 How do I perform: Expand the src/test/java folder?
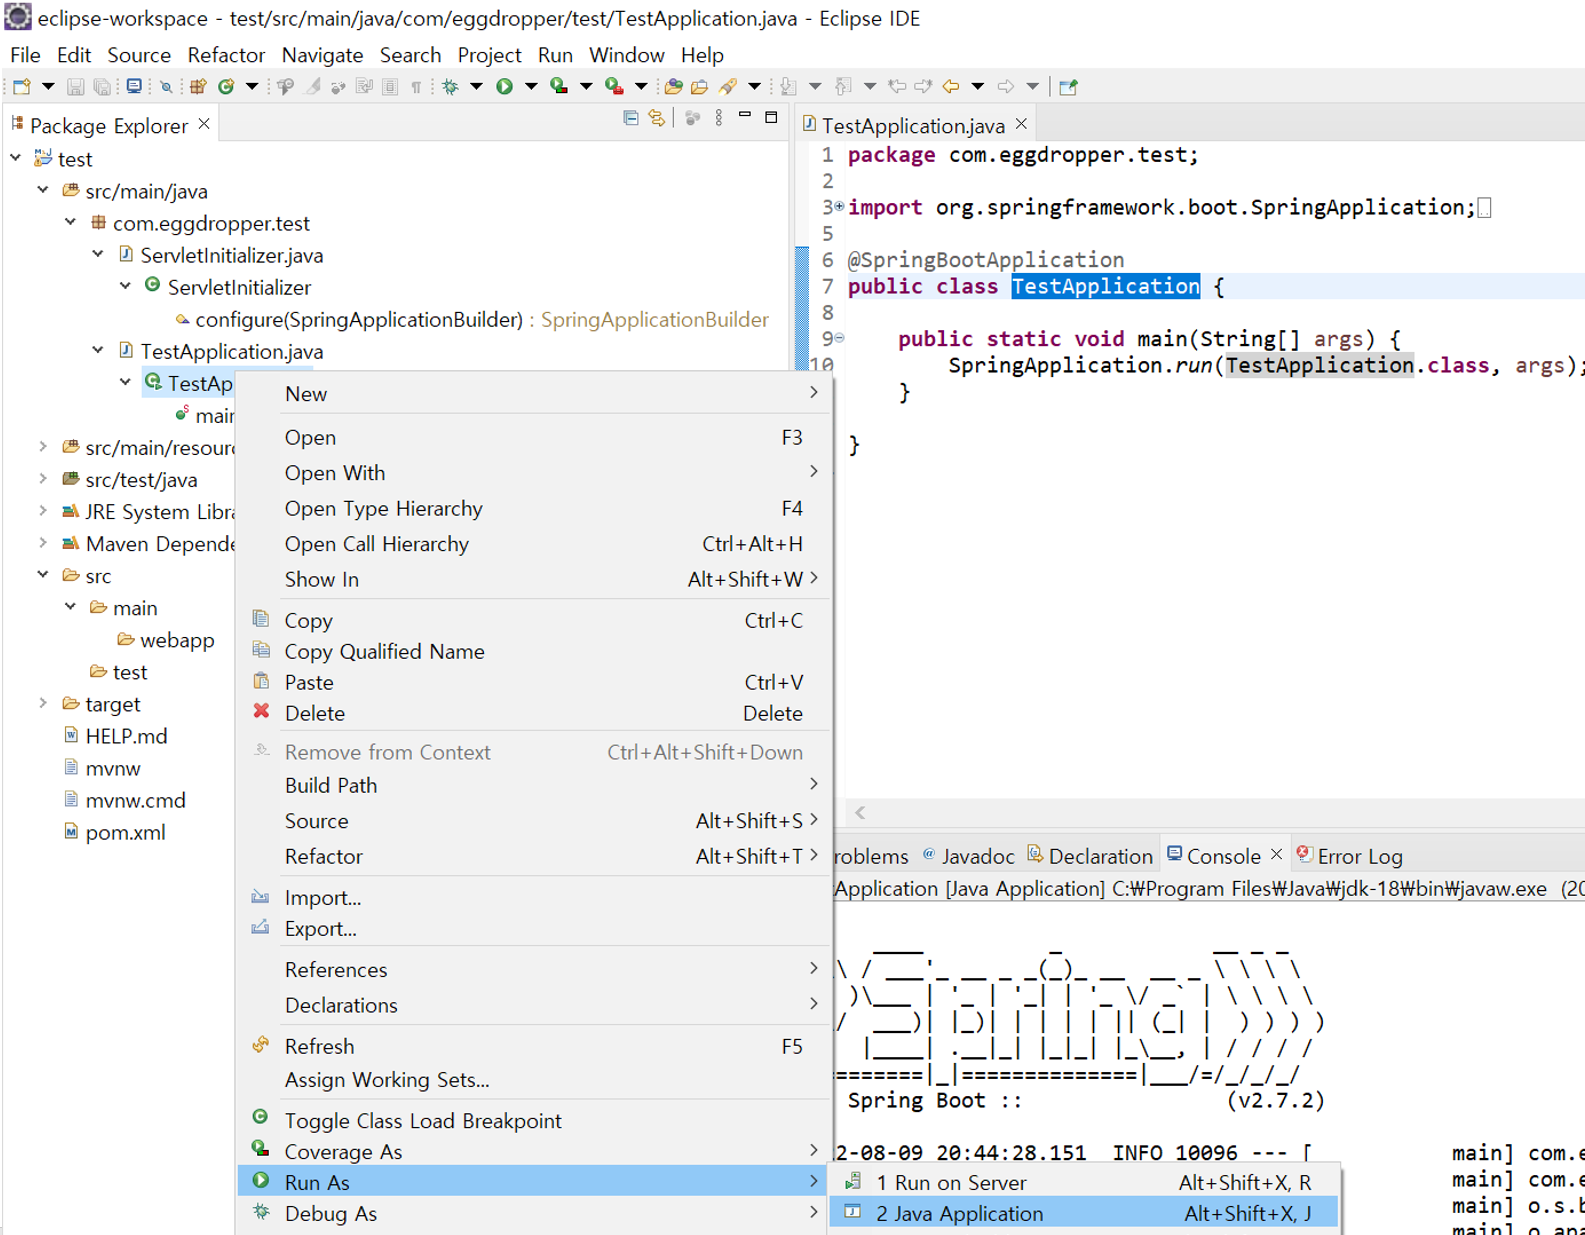[43, 479]
